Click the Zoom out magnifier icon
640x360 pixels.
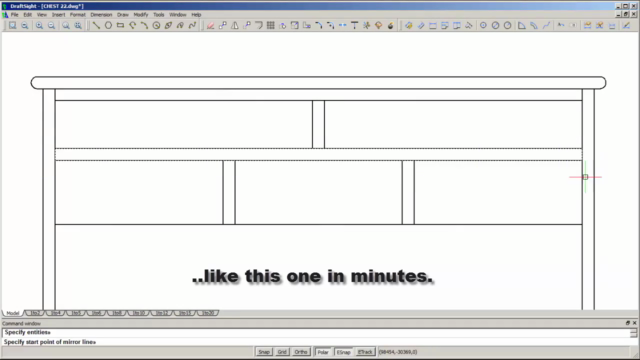pos(51,25)
